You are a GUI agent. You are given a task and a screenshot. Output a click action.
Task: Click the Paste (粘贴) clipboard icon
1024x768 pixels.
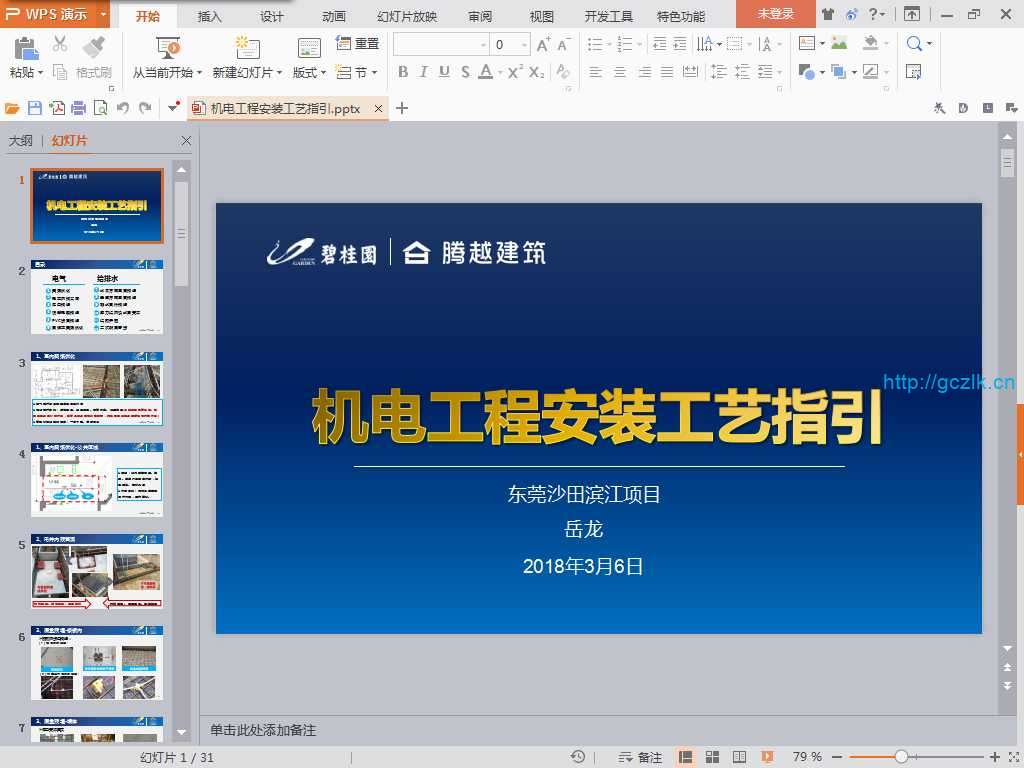pyautogui.click(x=26, y=49)
